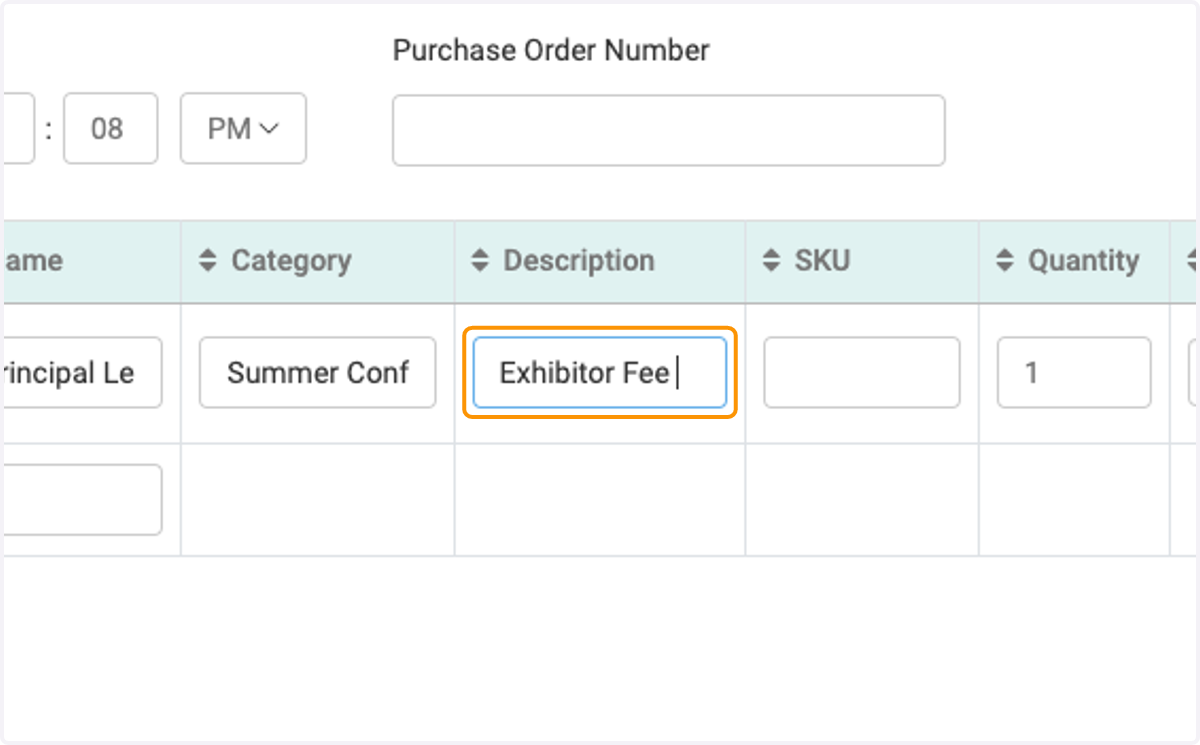Open the PM time period dropdown
The width and height of the screenshot is (1200, 745).
coord(243,128)
